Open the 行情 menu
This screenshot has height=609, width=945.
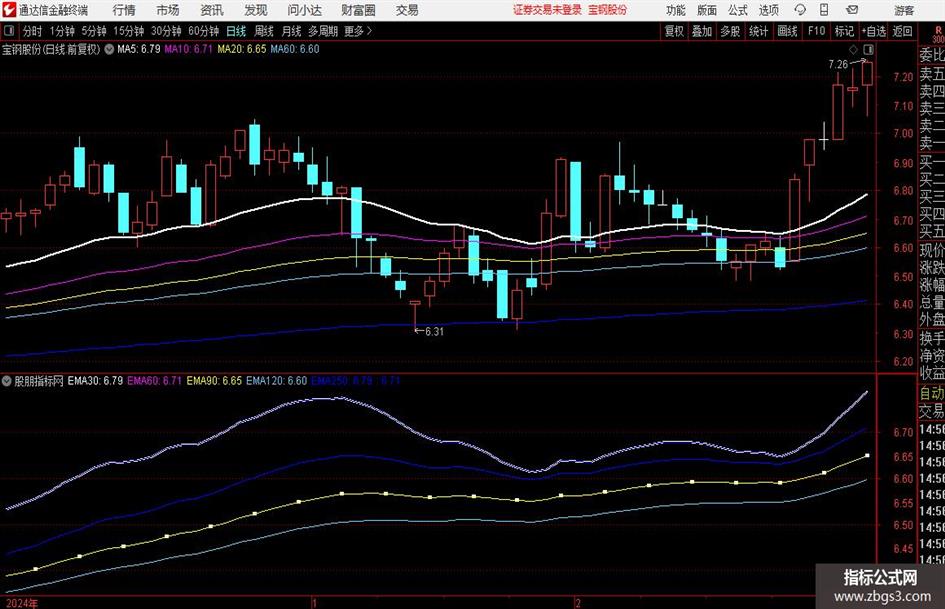(x=124, y=10)
